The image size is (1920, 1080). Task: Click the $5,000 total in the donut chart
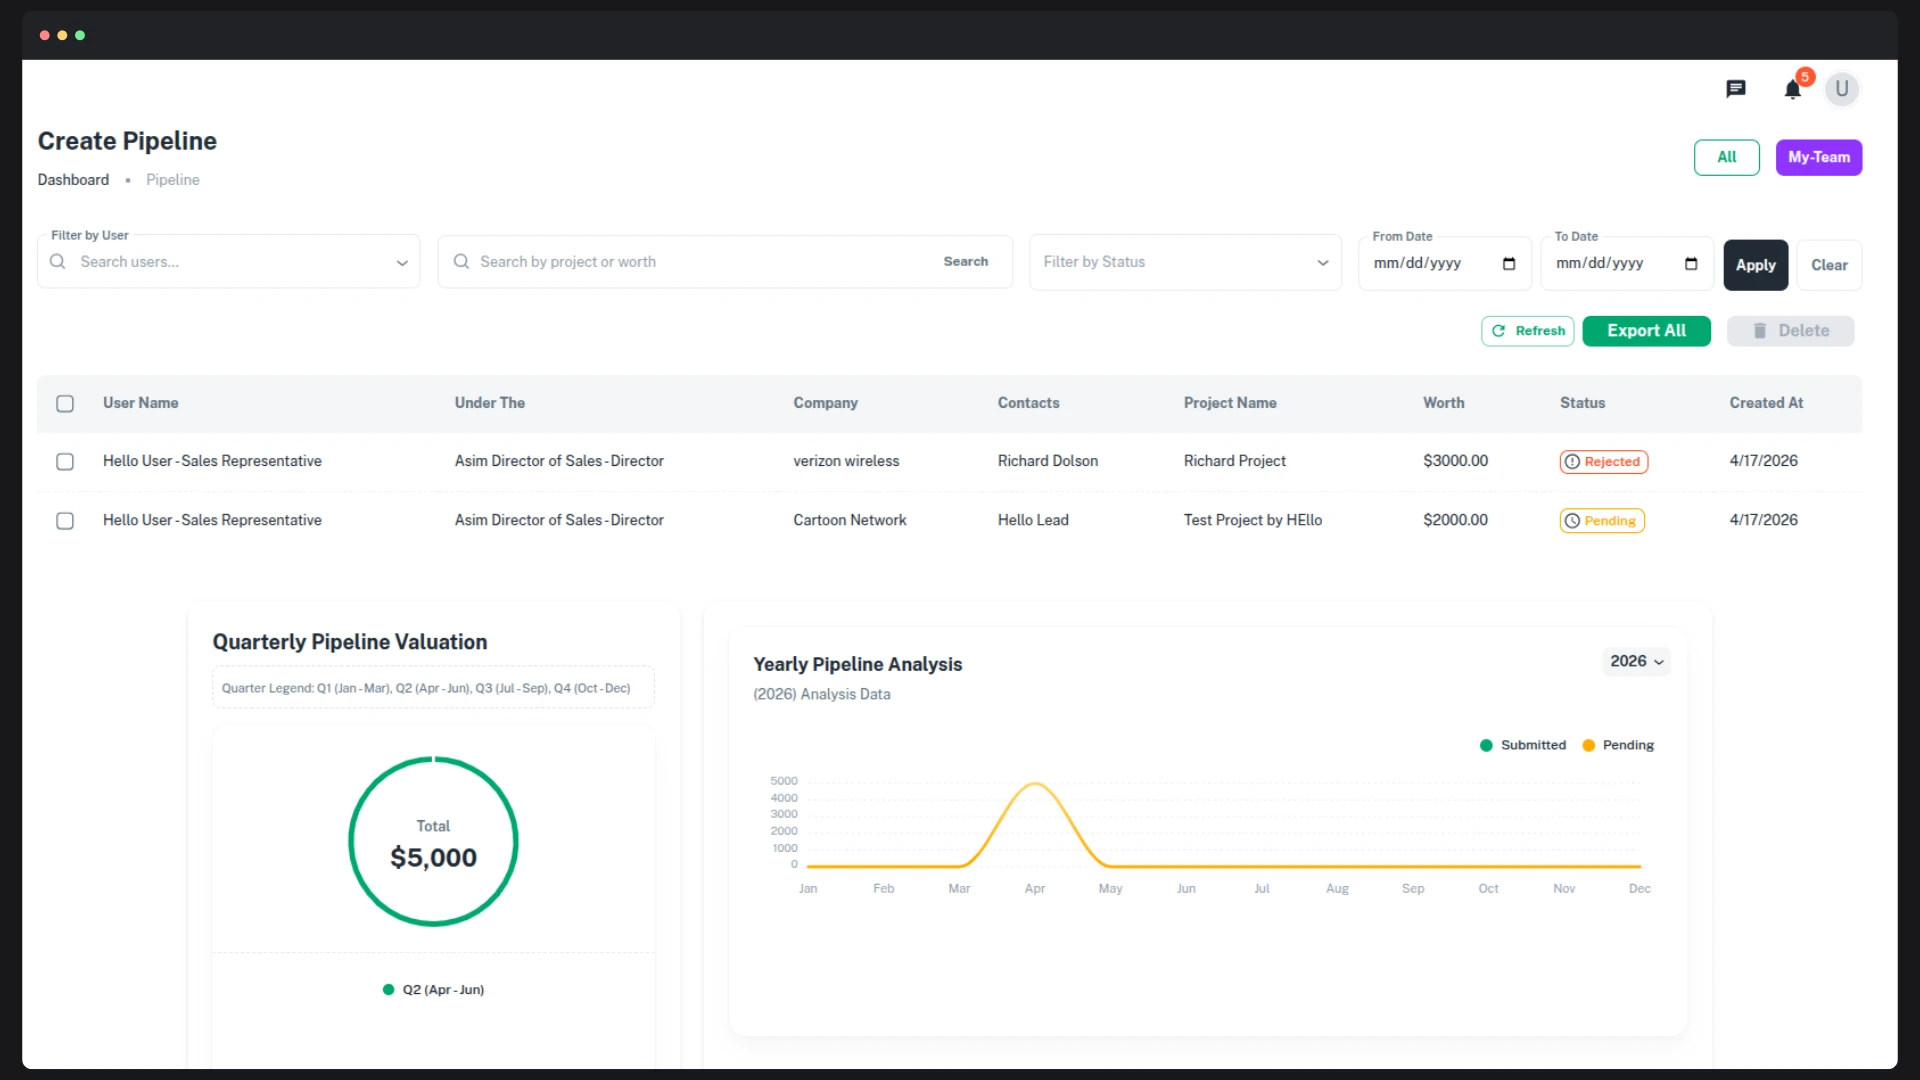point(433,858)
